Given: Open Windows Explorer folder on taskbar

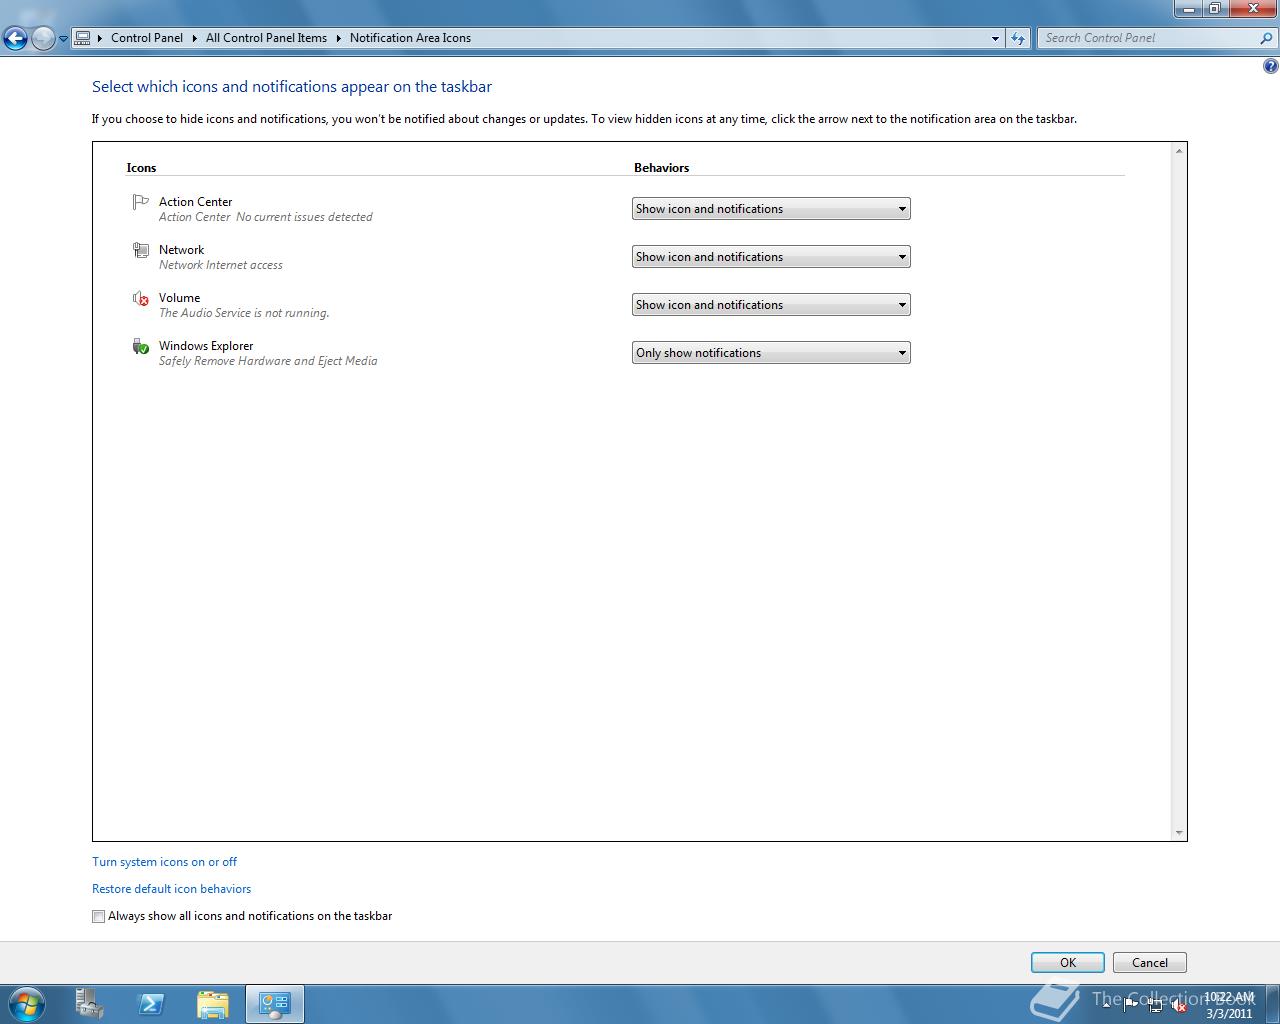Looking at the screenshot, I should (x=213, y=1004).
